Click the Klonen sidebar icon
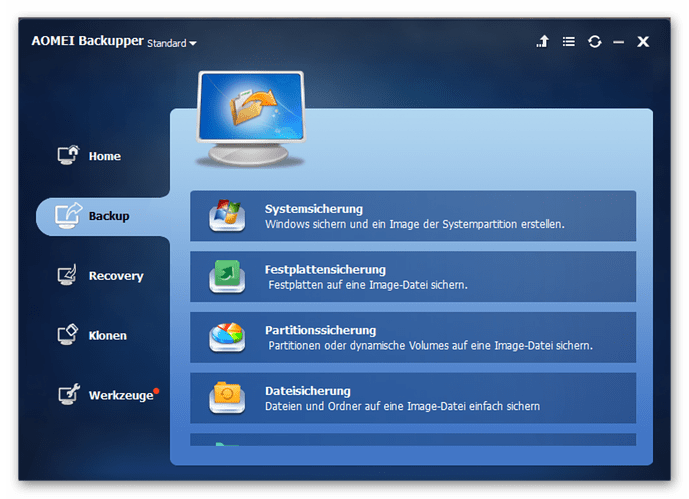Viewport: 689px width, 499px height. click(x=68, y=335)
